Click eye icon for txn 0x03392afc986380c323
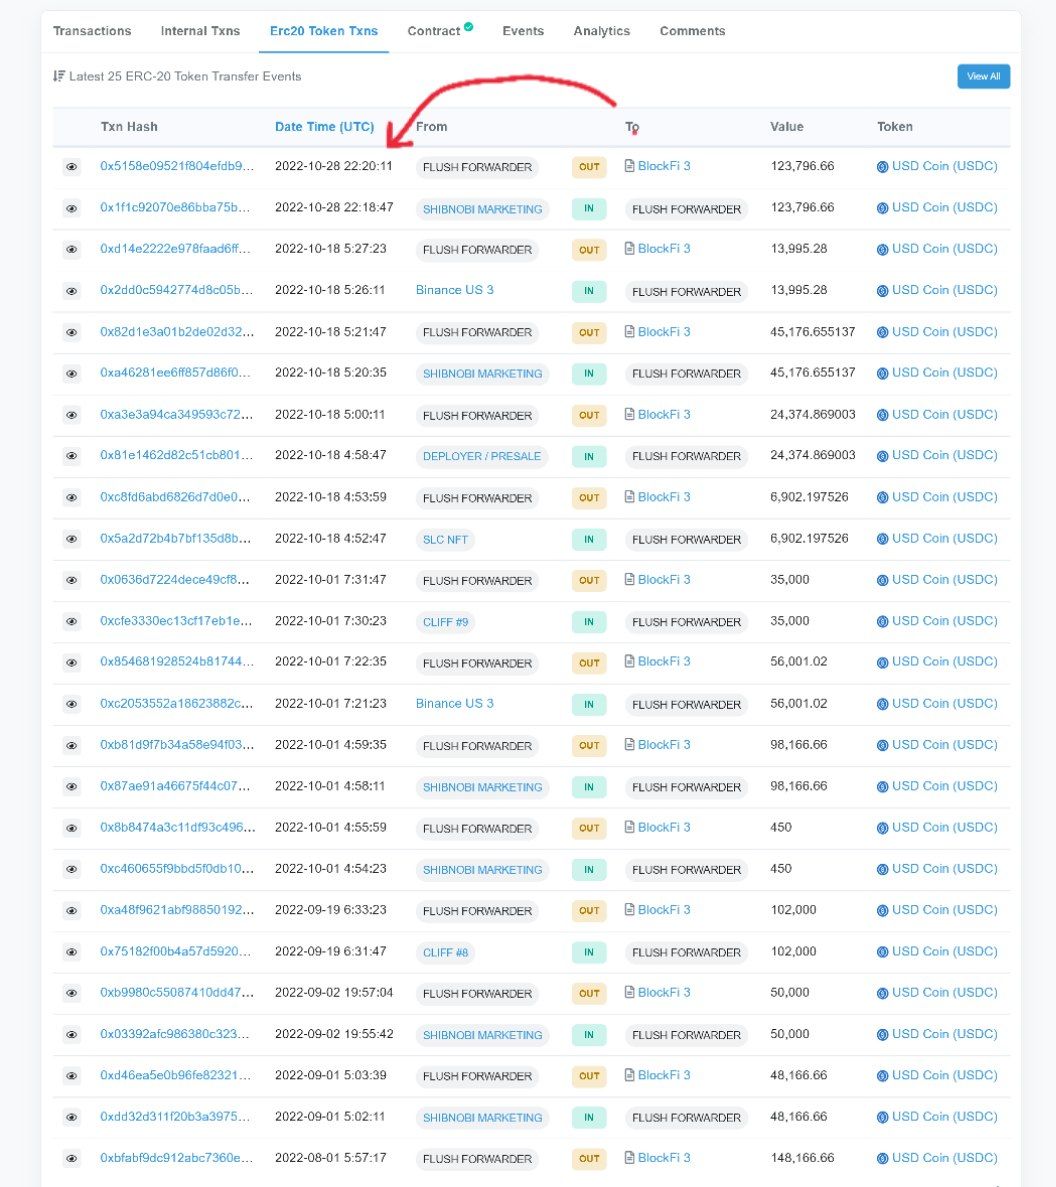This screenshot has width=1056, height=1187. pos(72,1035)
